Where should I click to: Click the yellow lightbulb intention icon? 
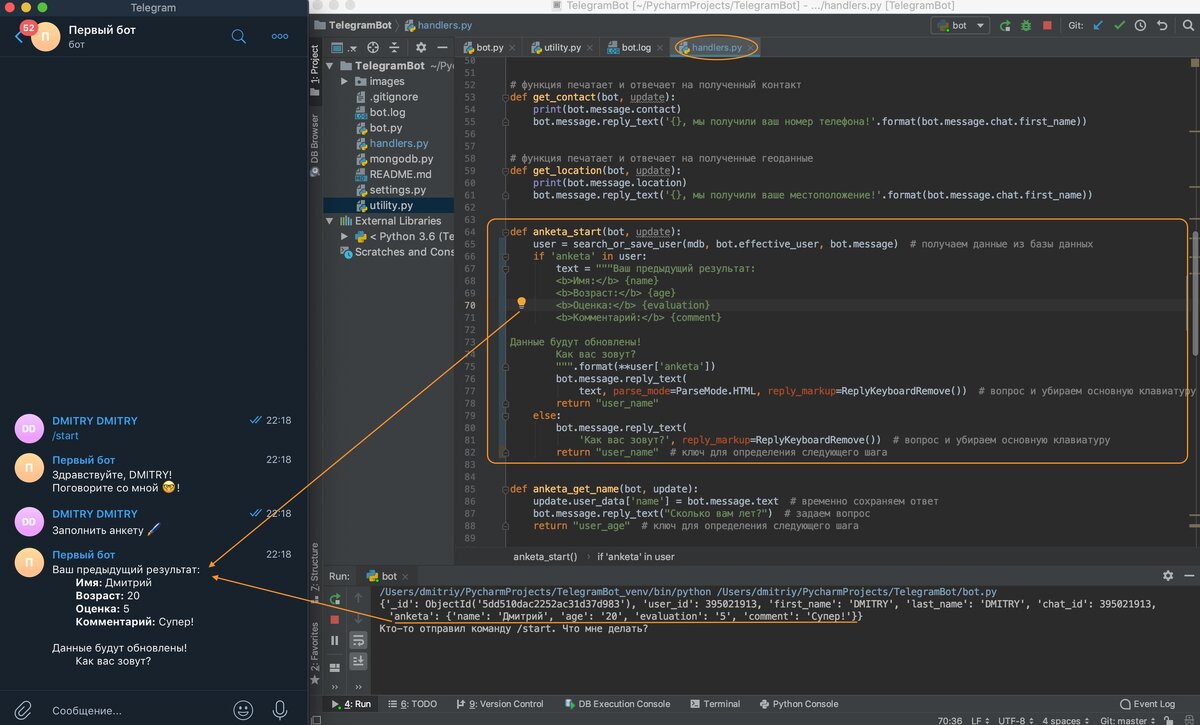(521, 303)
